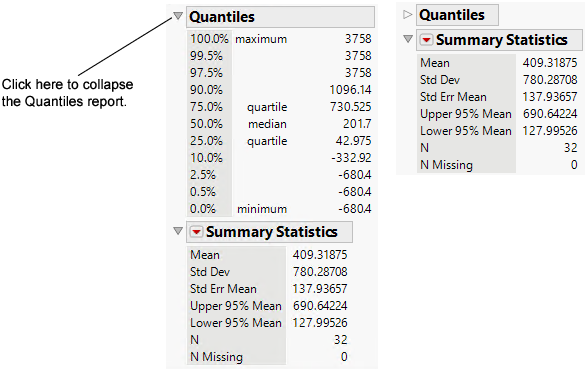
Task: Open red triangle menu of right Summary Statistics
Action: 426,40
